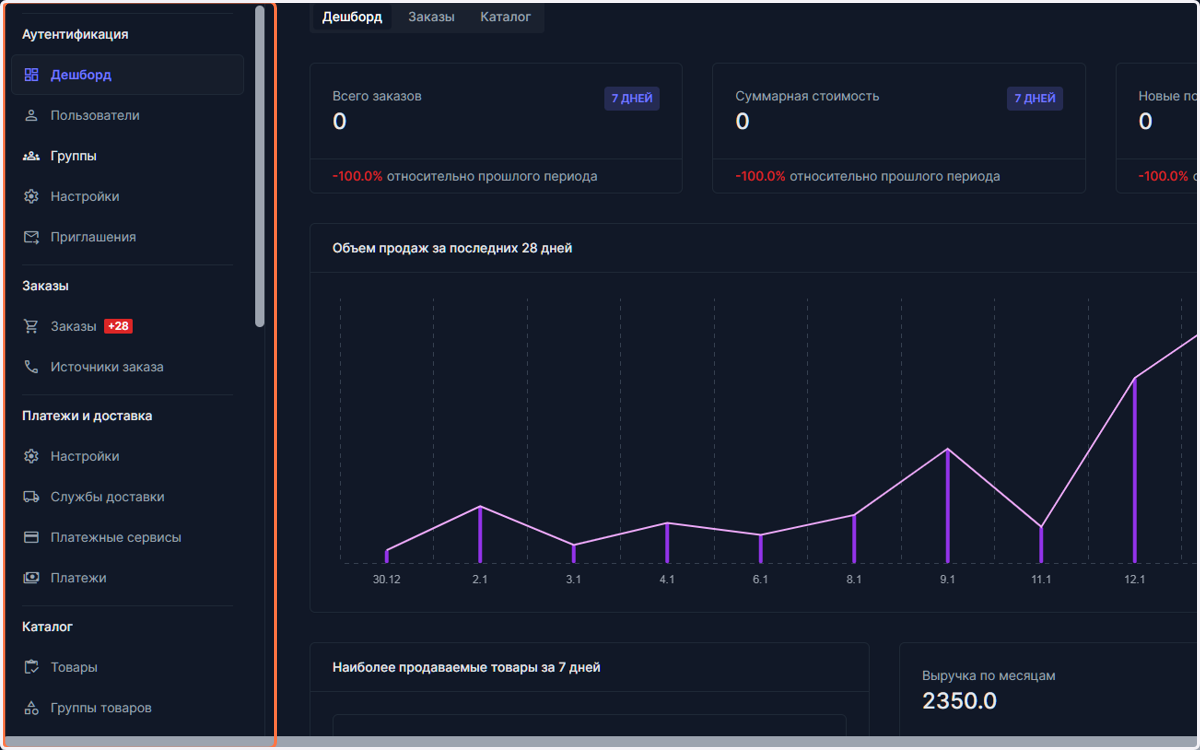Click the 9.1 data bar in sales chart

[947, 506]
